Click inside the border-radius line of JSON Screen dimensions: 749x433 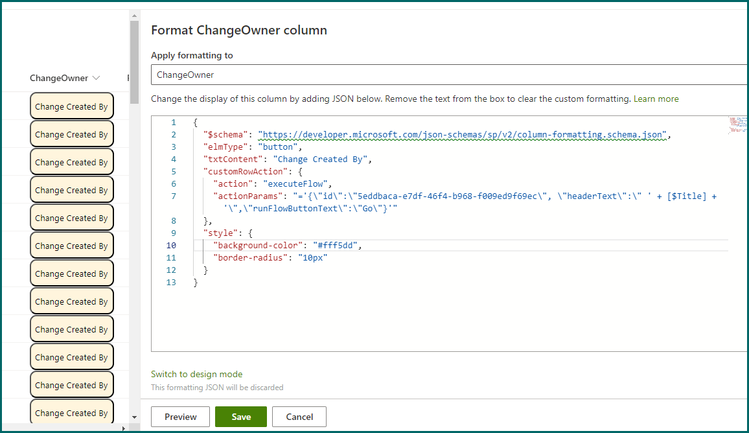pyautogui.click(x=270, y=258)
